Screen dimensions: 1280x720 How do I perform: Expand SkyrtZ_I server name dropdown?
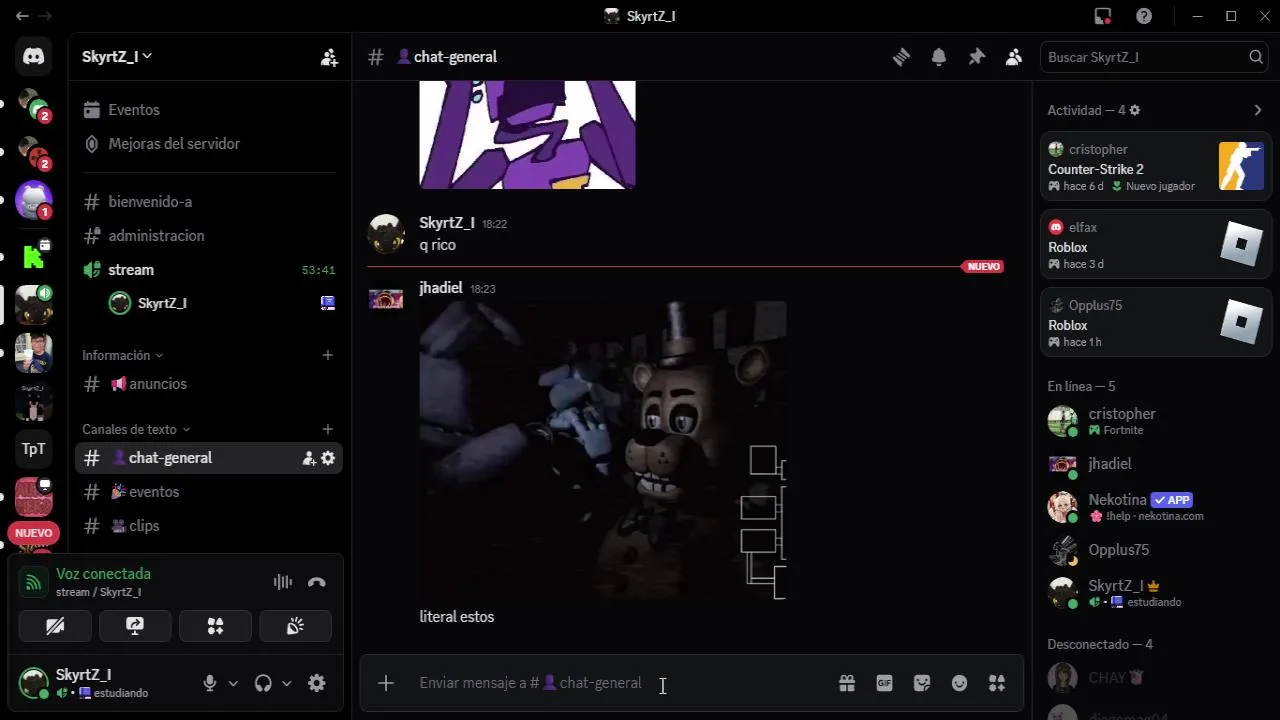[x=117, y=57]
